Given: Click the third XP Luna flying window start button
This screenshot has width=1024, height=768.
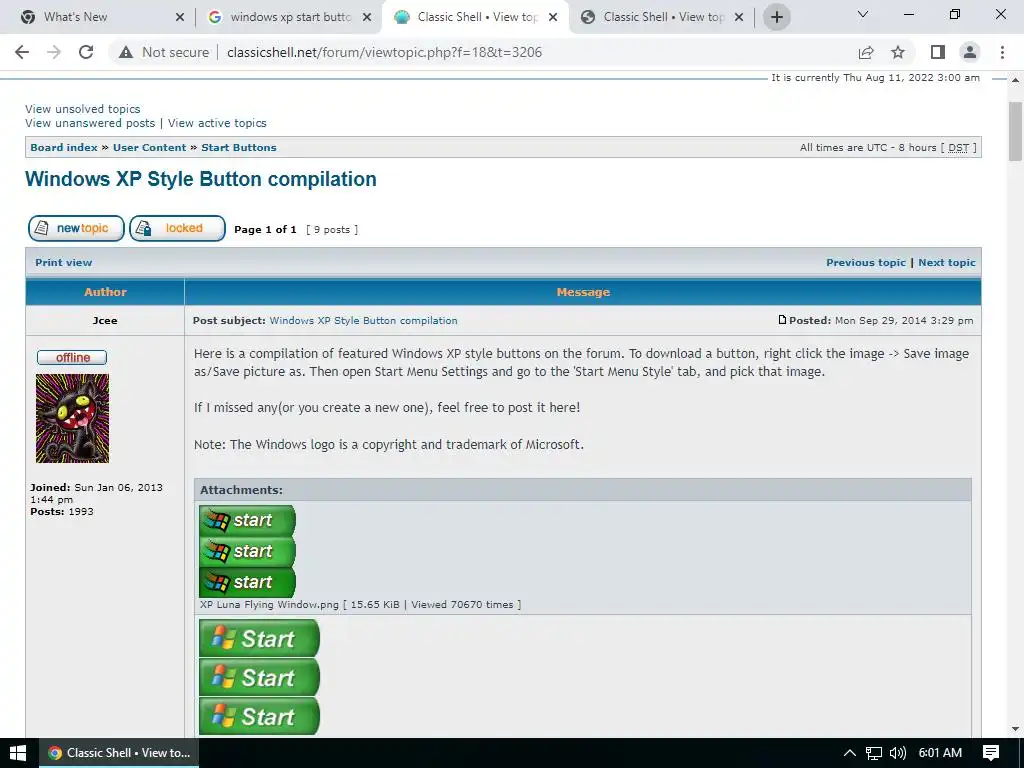Looking at the screenshot, I should click(248, 583).
